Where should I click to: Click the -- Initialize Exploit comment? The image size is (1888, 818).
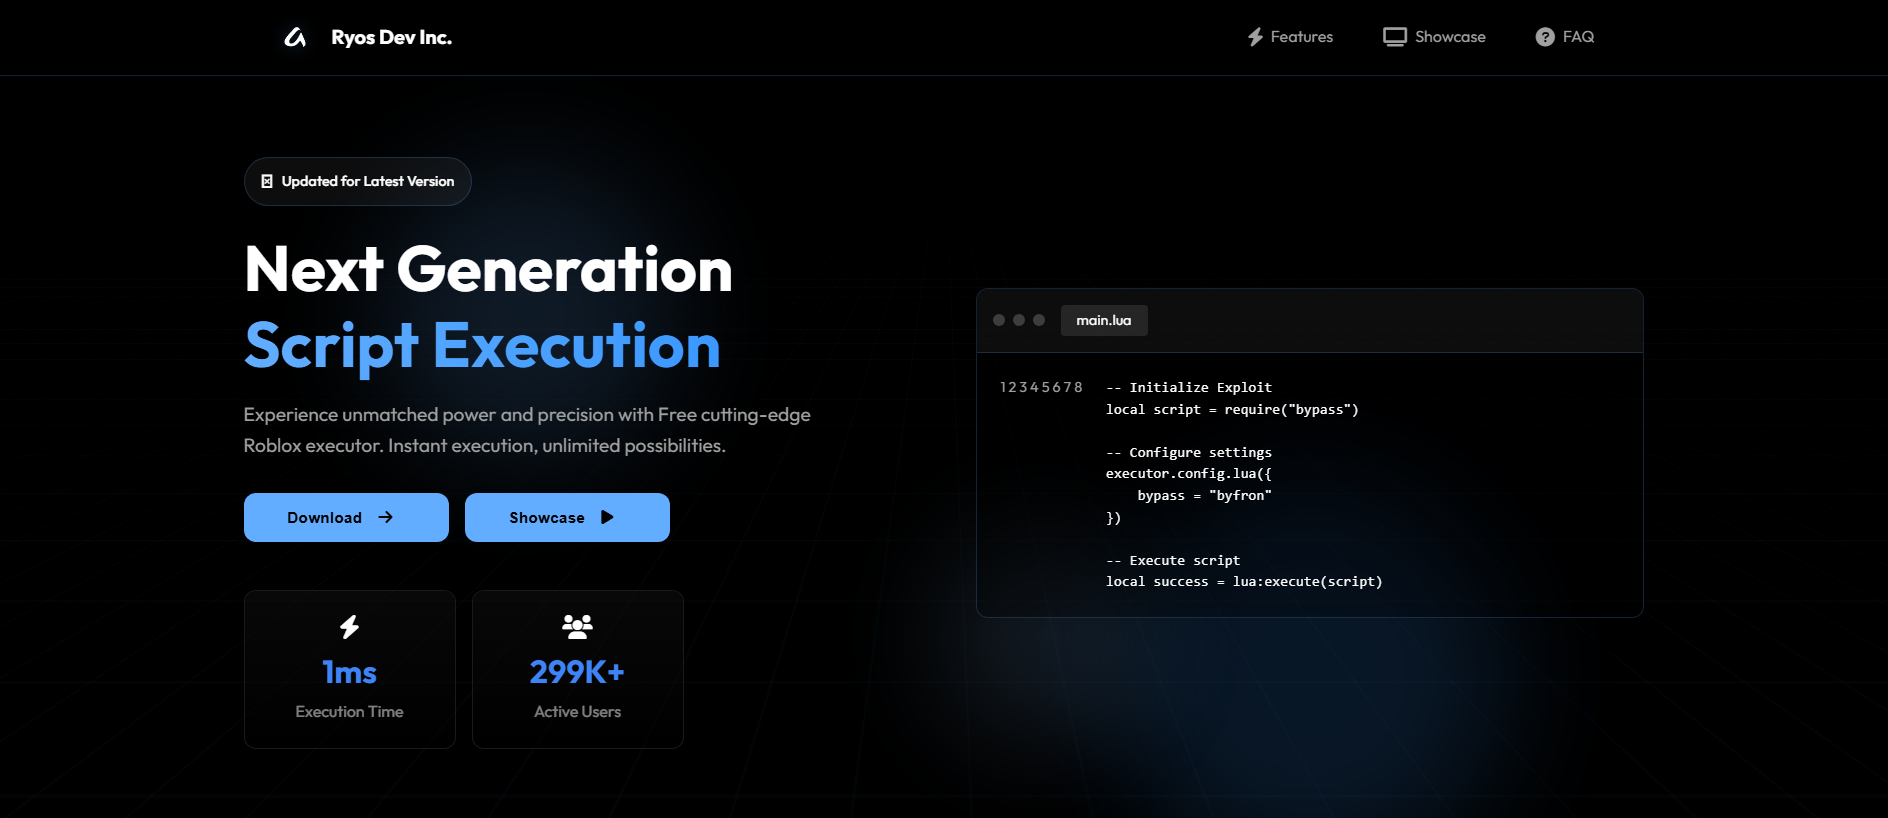(x=1189, y=387)
